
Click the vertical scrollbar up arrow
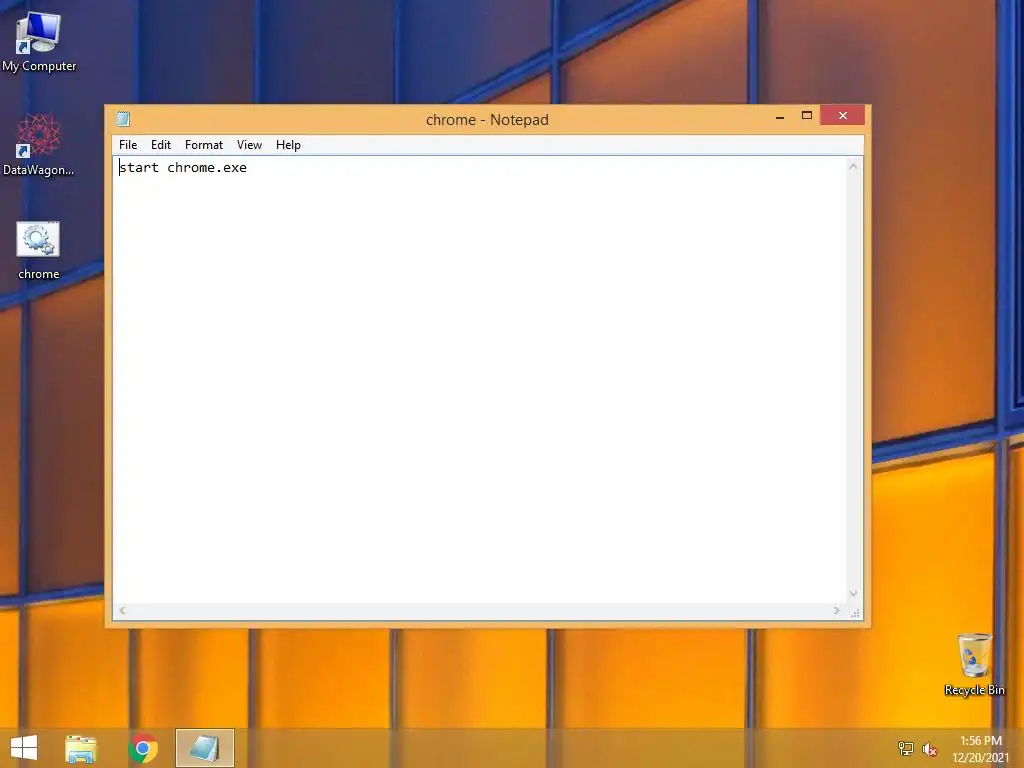click(x=853, y=167)
